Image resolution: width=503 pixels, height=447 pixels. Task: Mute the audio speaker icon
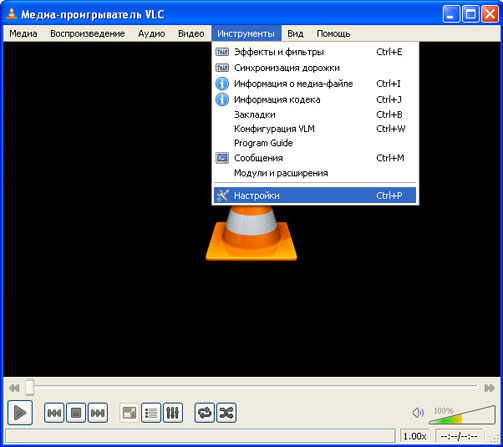coord(418,413)
